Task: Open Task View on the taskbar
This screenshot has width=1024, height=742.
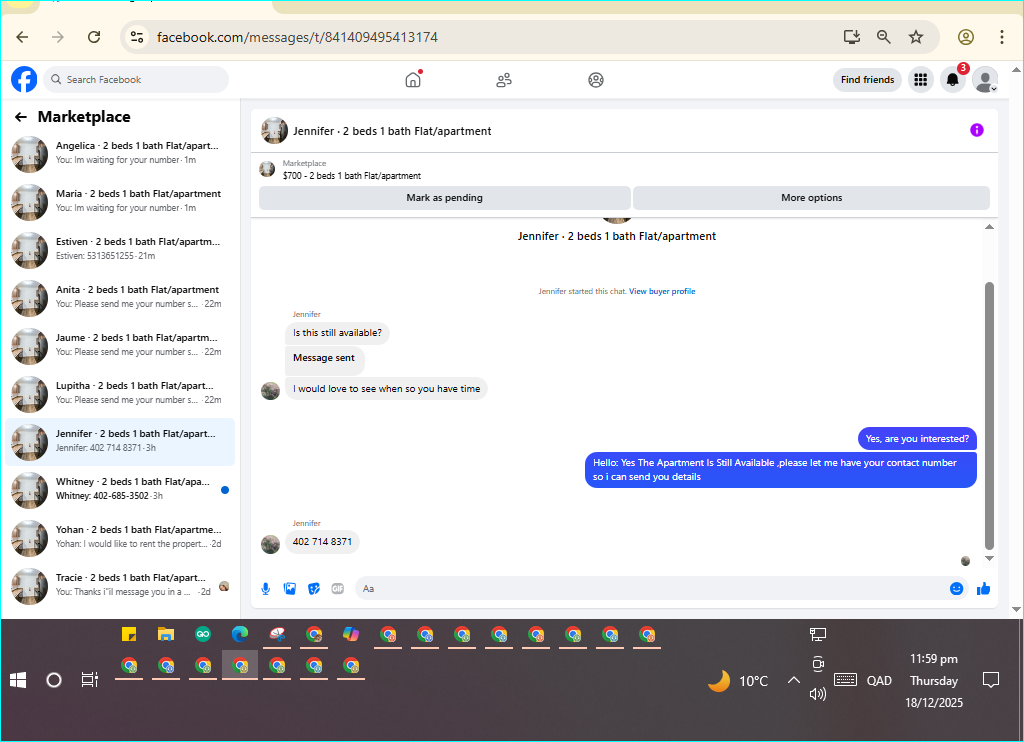Action: tap(89, 681)
